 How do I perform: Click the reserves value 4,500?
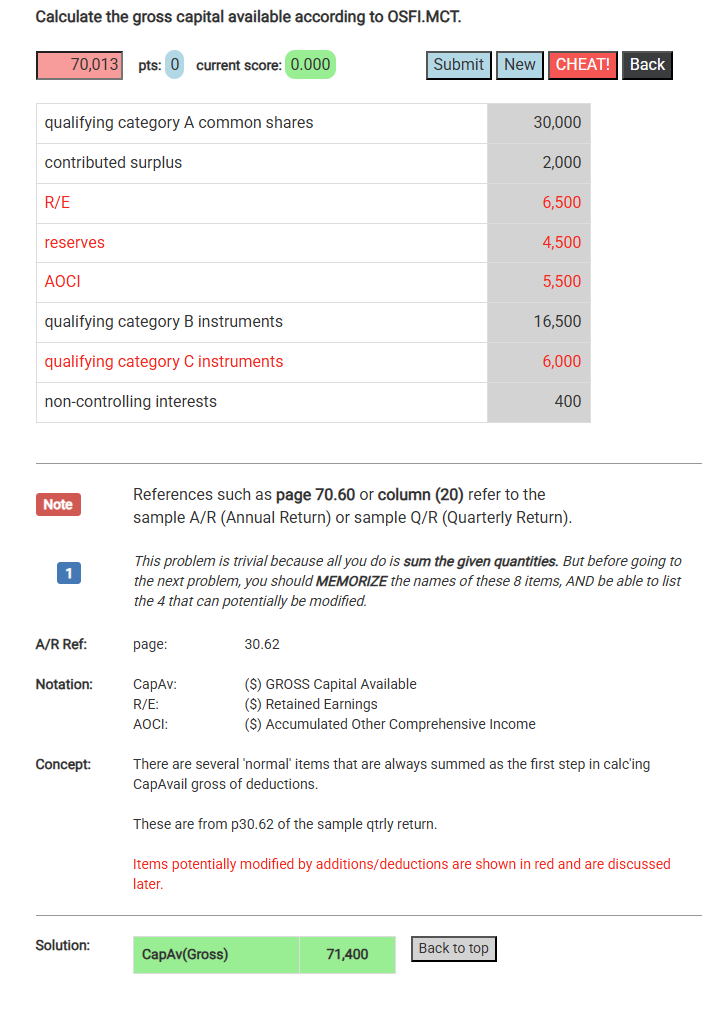(561, 243)
